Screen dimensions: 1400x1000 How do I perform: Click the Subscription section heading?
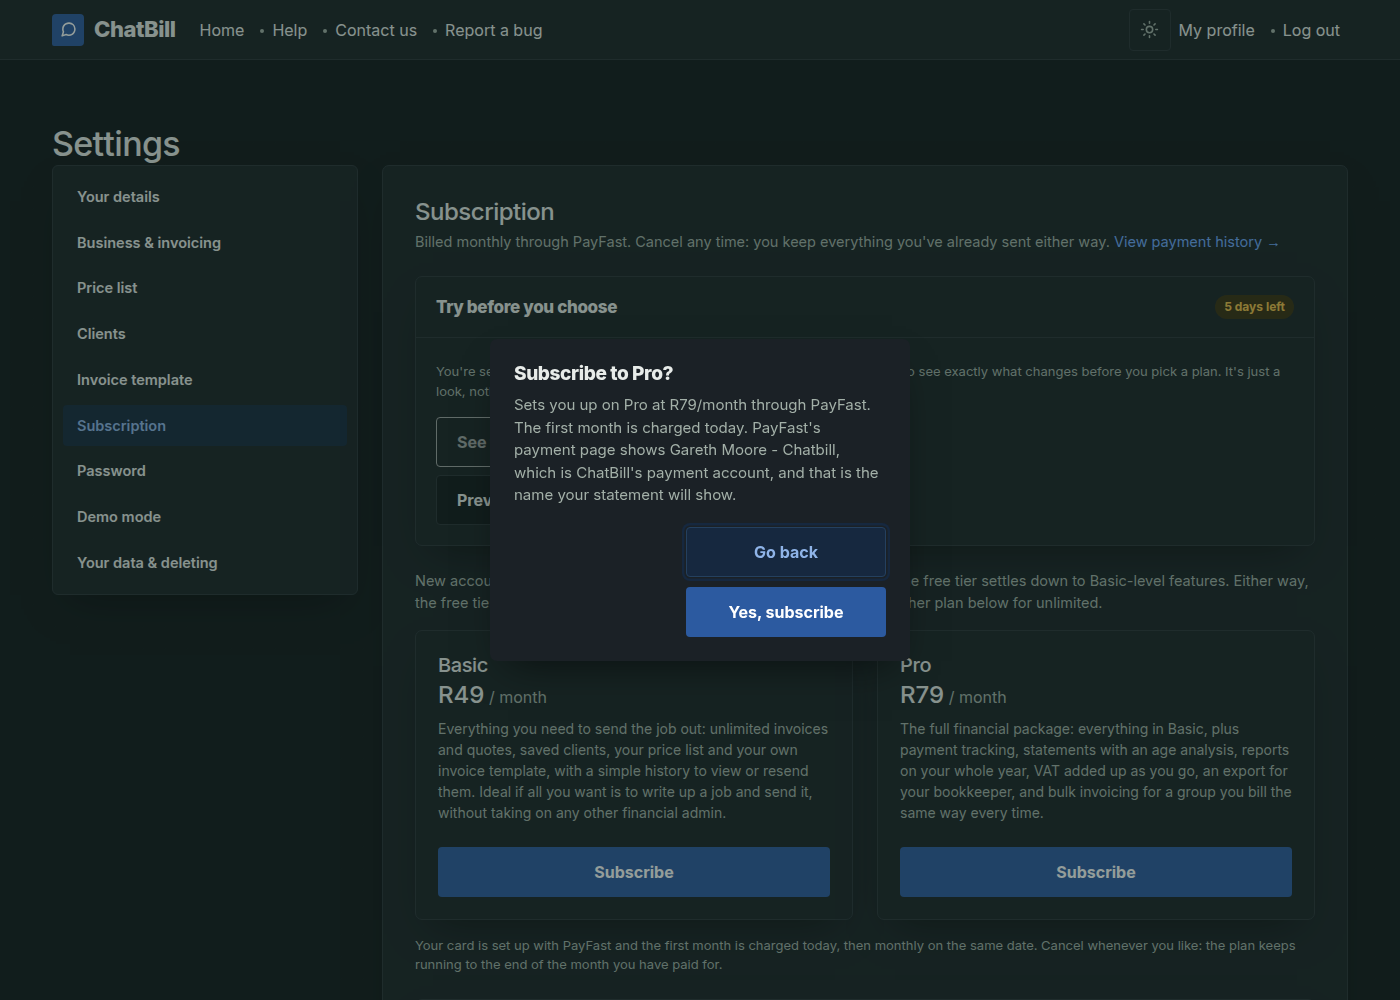click(484, 212)
